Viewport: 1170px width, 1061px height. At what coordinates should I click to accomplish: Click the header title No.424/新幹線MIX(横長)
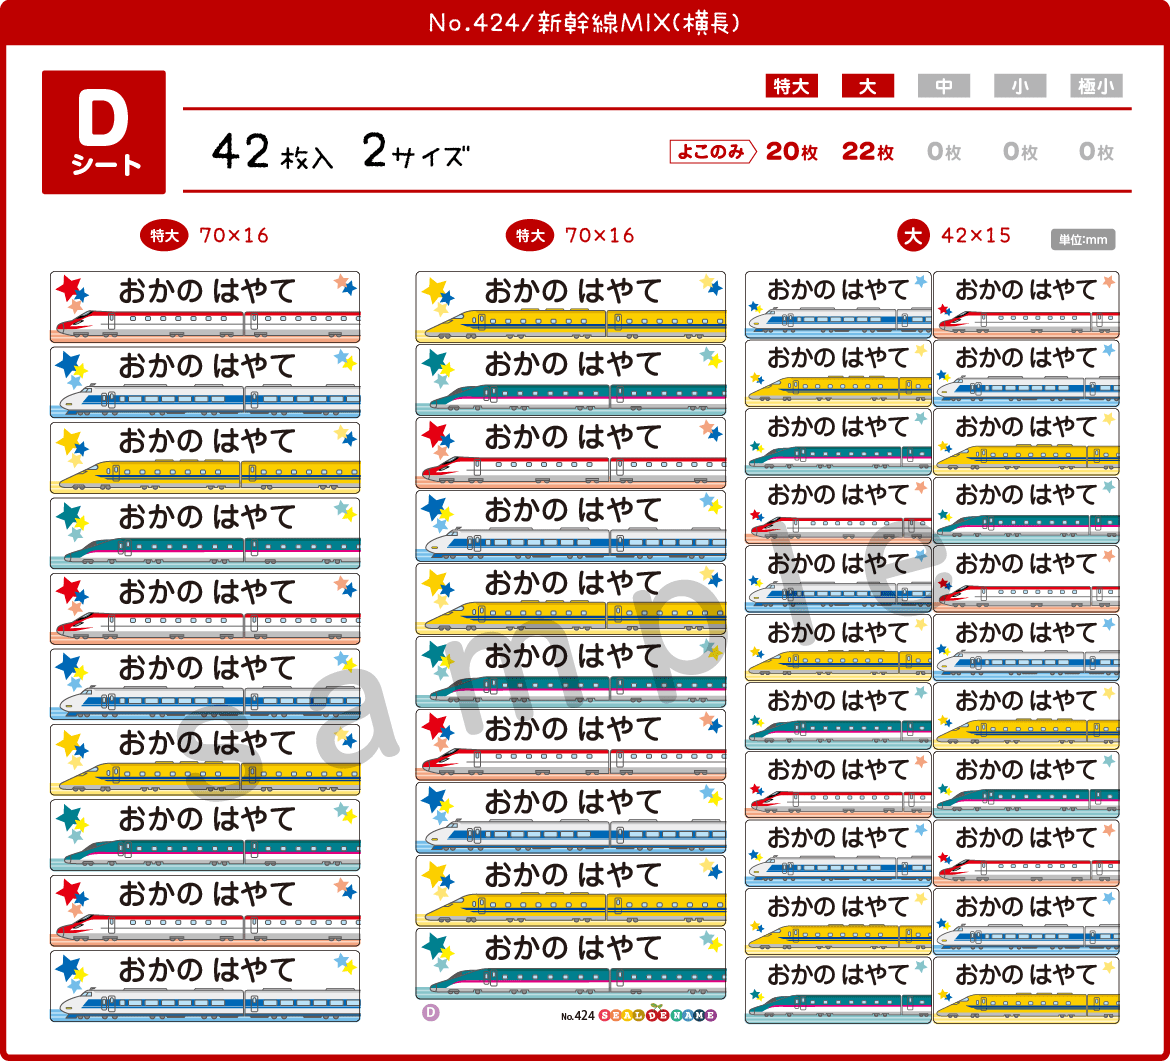(x=584, y=23)
